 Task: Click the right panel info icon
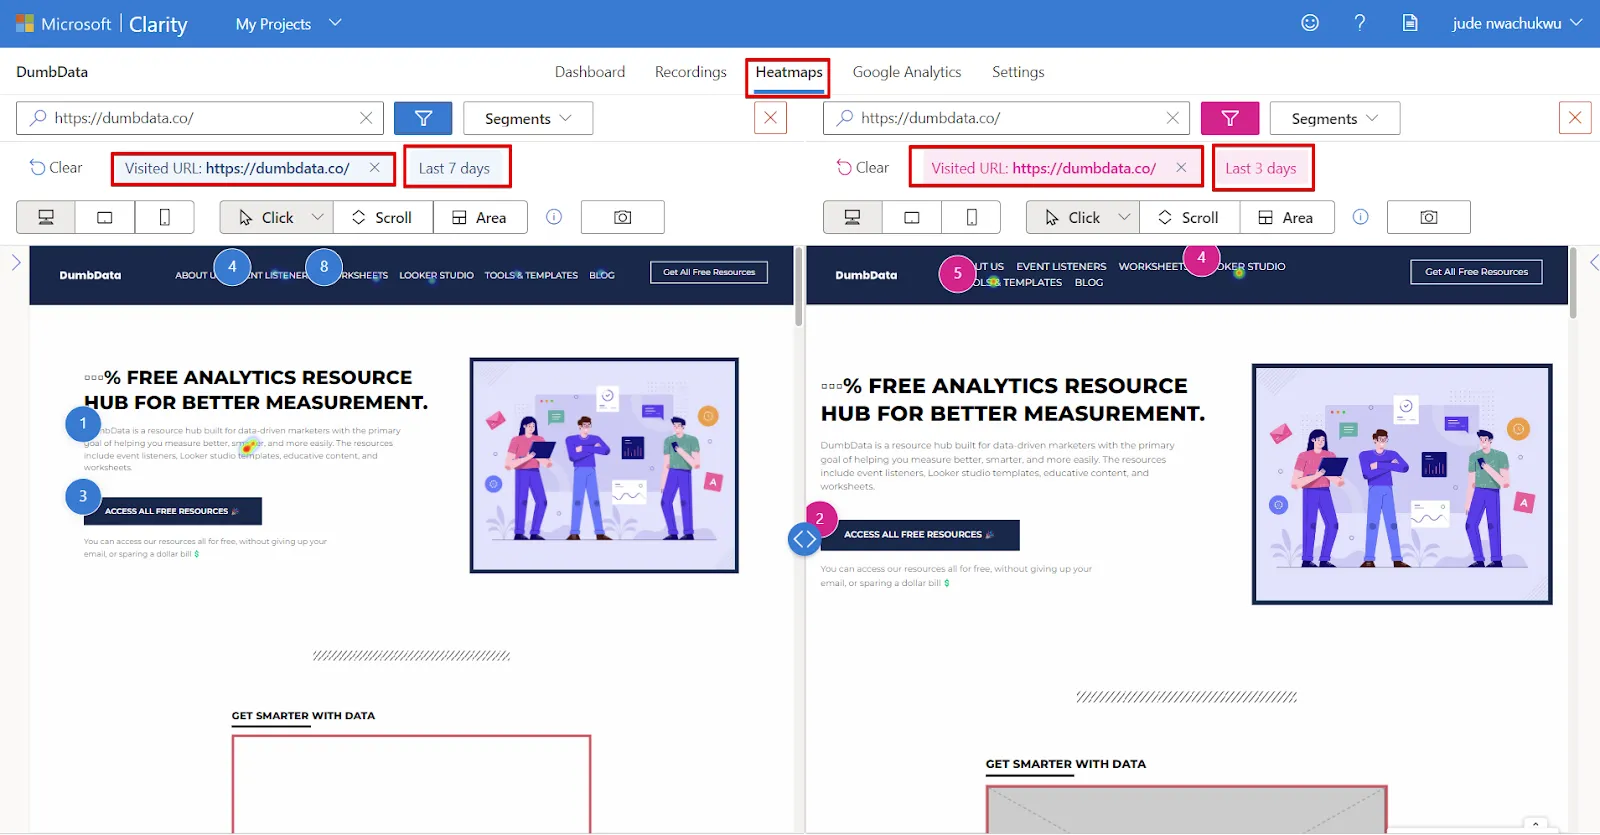point(1361,217)
